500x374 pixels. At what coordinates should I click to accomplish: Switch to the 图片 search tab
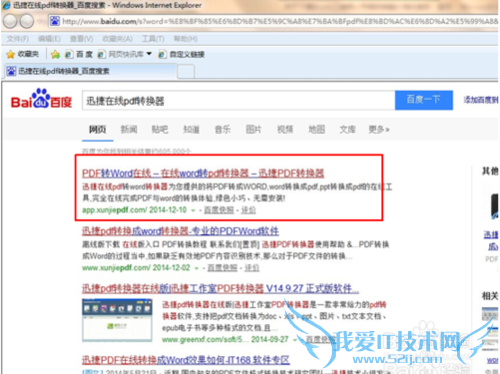(254, 129)
